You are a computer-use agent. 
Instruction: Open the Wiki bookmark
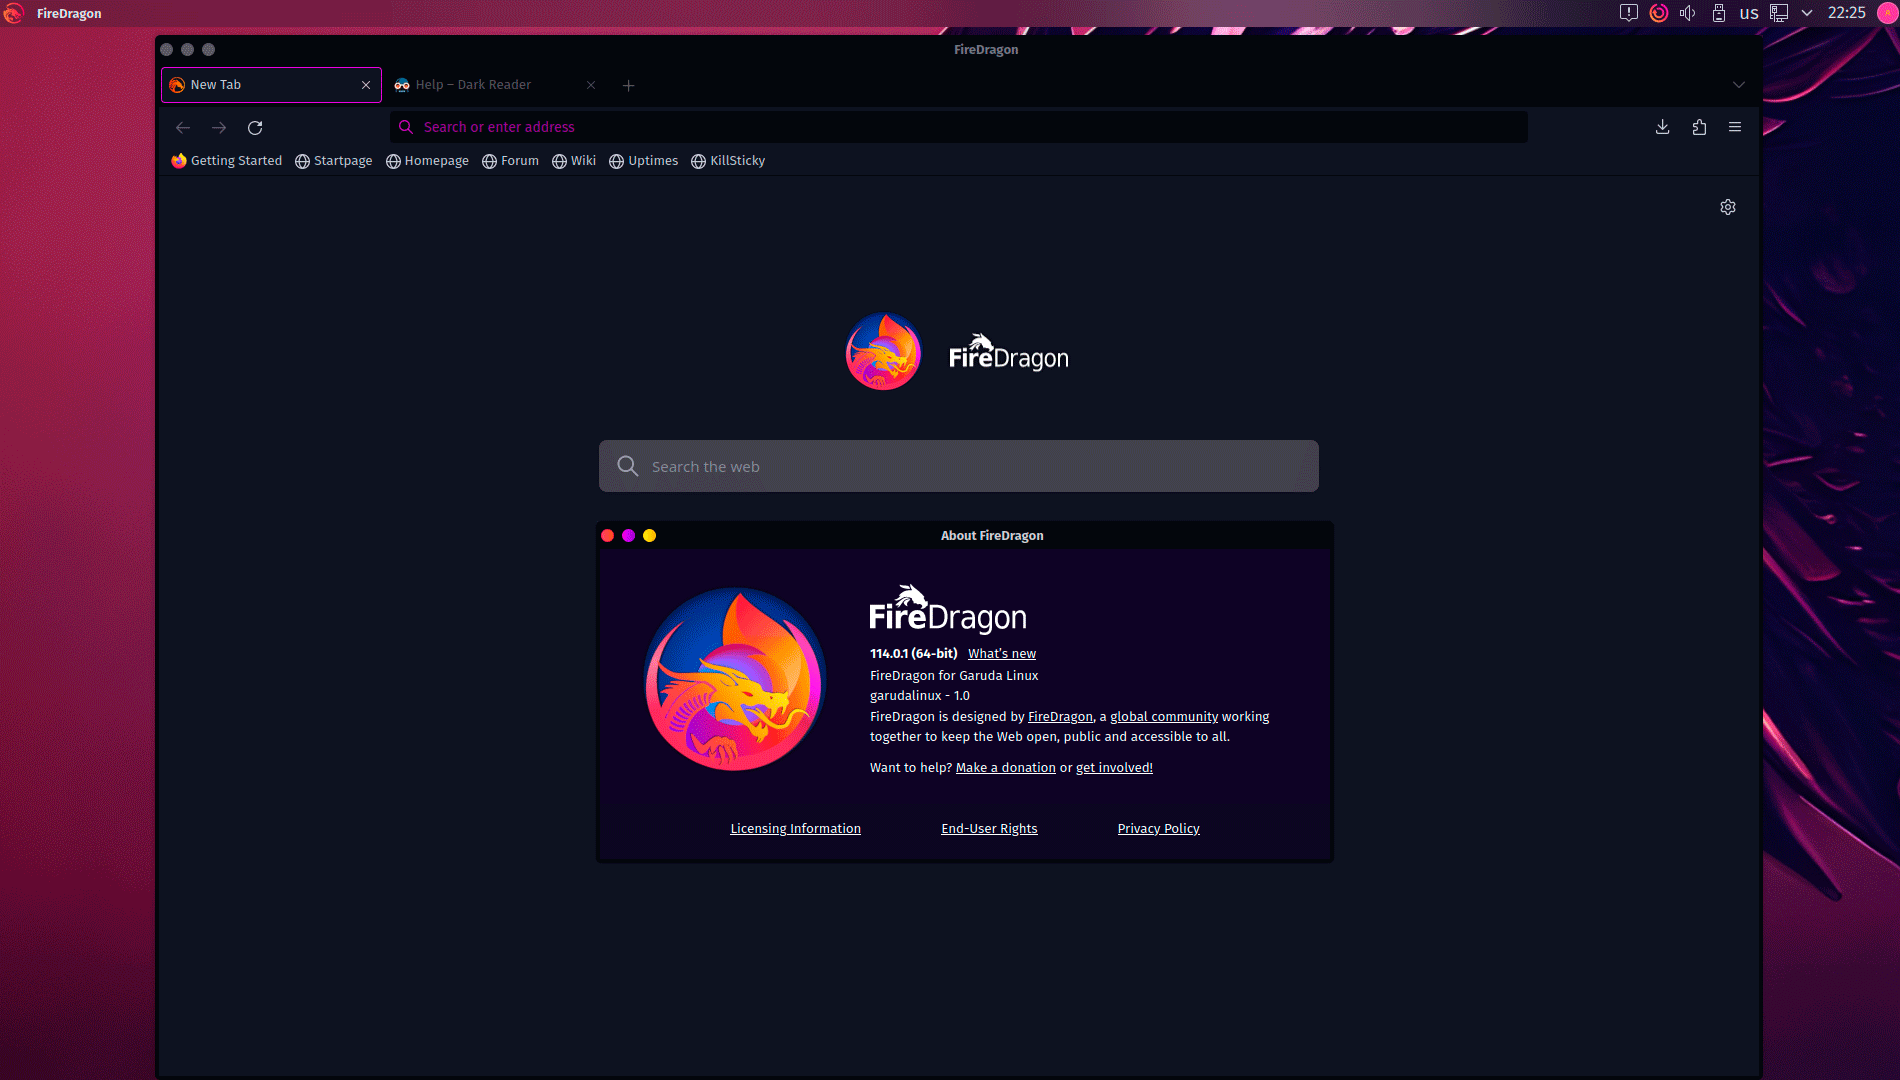[x=574, y=161]
